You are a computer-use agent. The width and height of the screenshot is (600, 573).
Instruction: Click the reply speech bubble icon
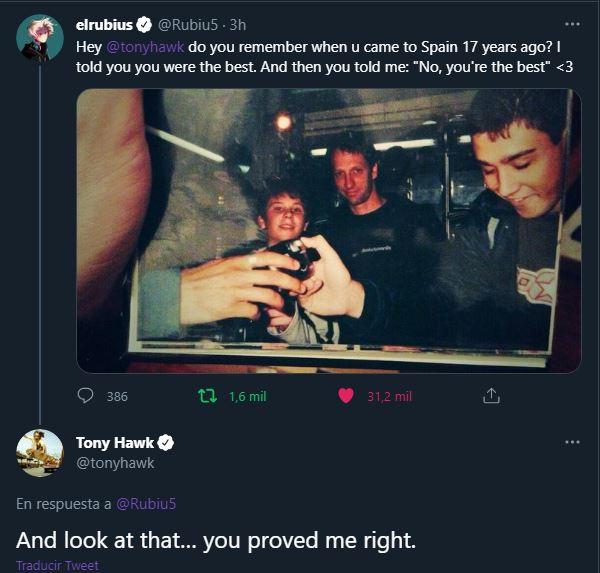pyautogui.click(x=86, y=396)
